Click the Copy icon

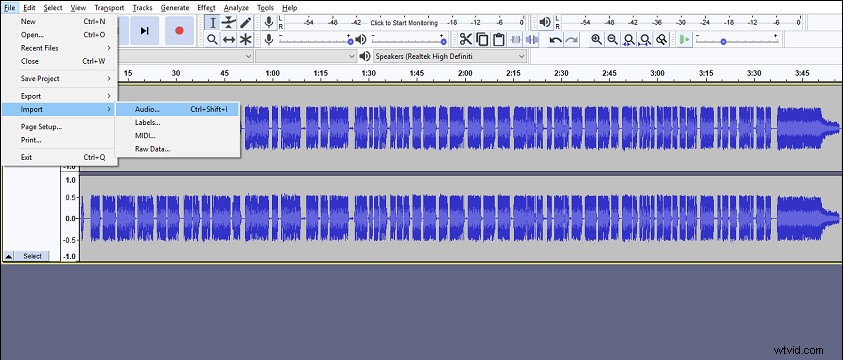pyautogui.click(x=482, y=39)
